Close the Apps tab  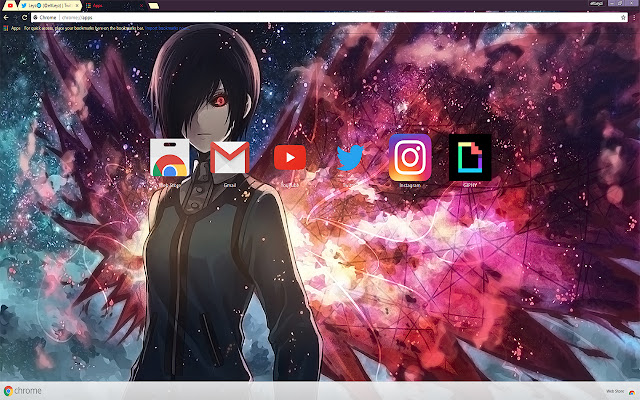pos(142,5)
